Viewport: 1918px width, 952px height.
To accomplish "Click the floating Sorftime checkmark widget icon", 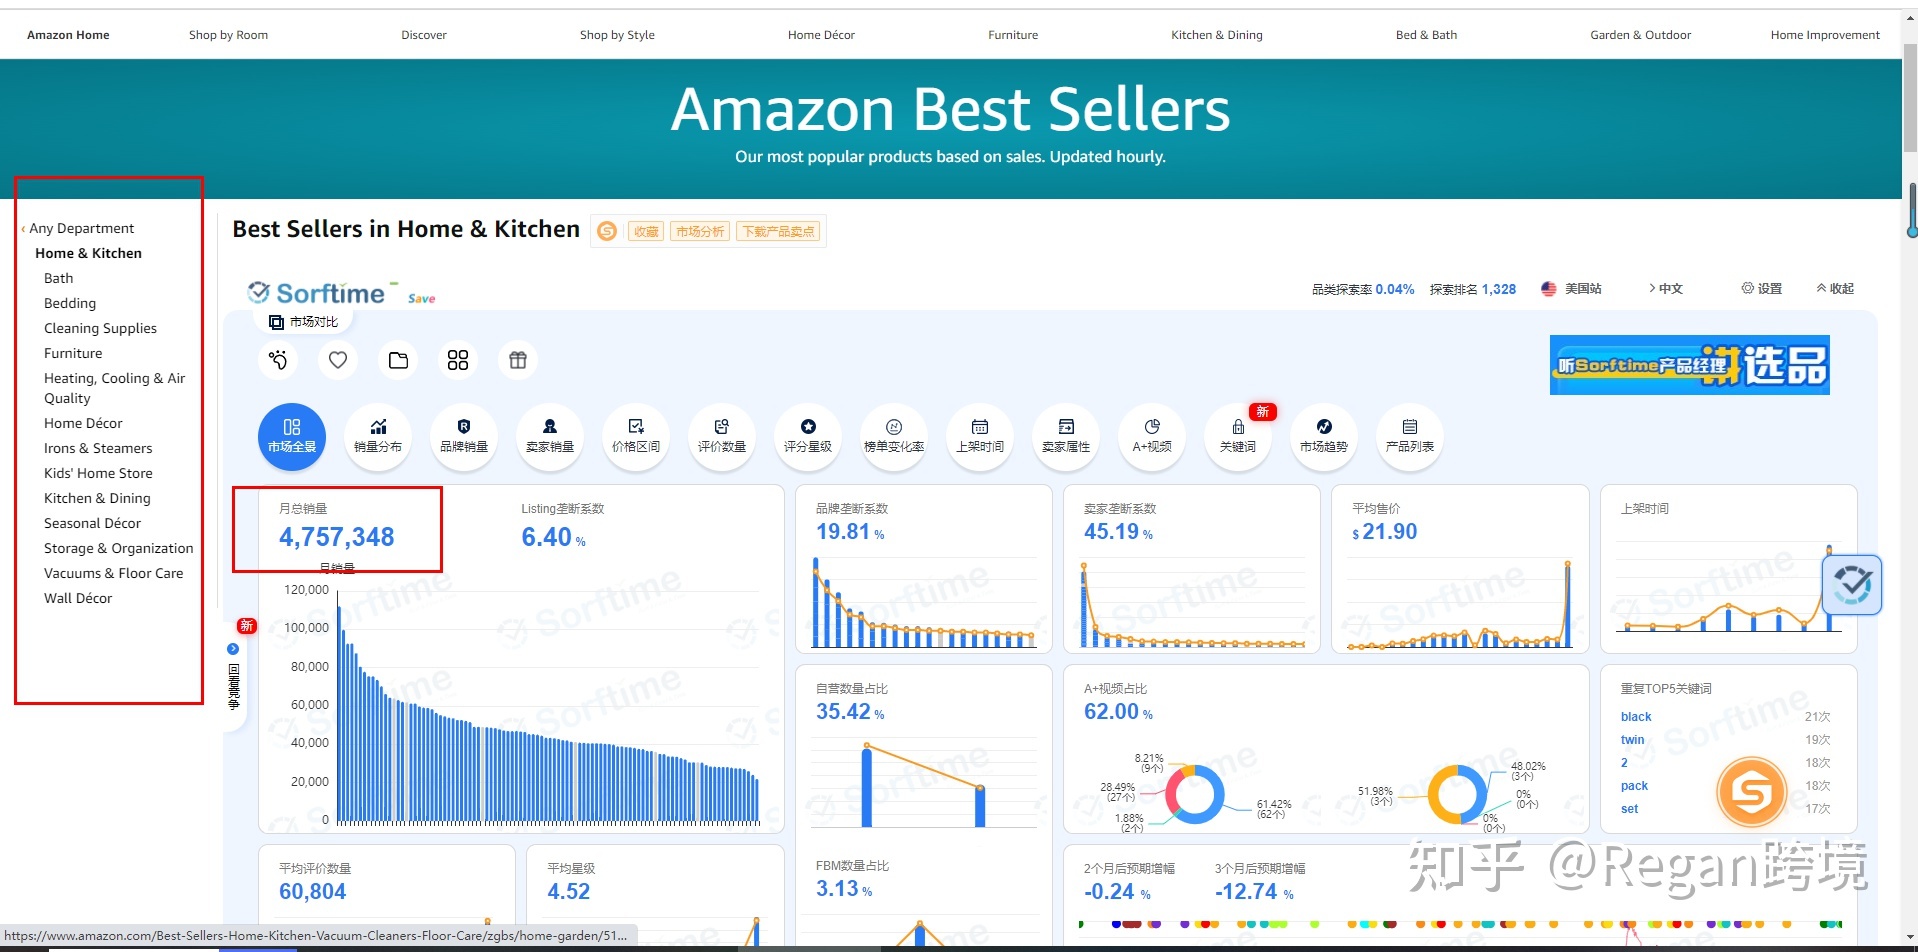I will 1852,585.
